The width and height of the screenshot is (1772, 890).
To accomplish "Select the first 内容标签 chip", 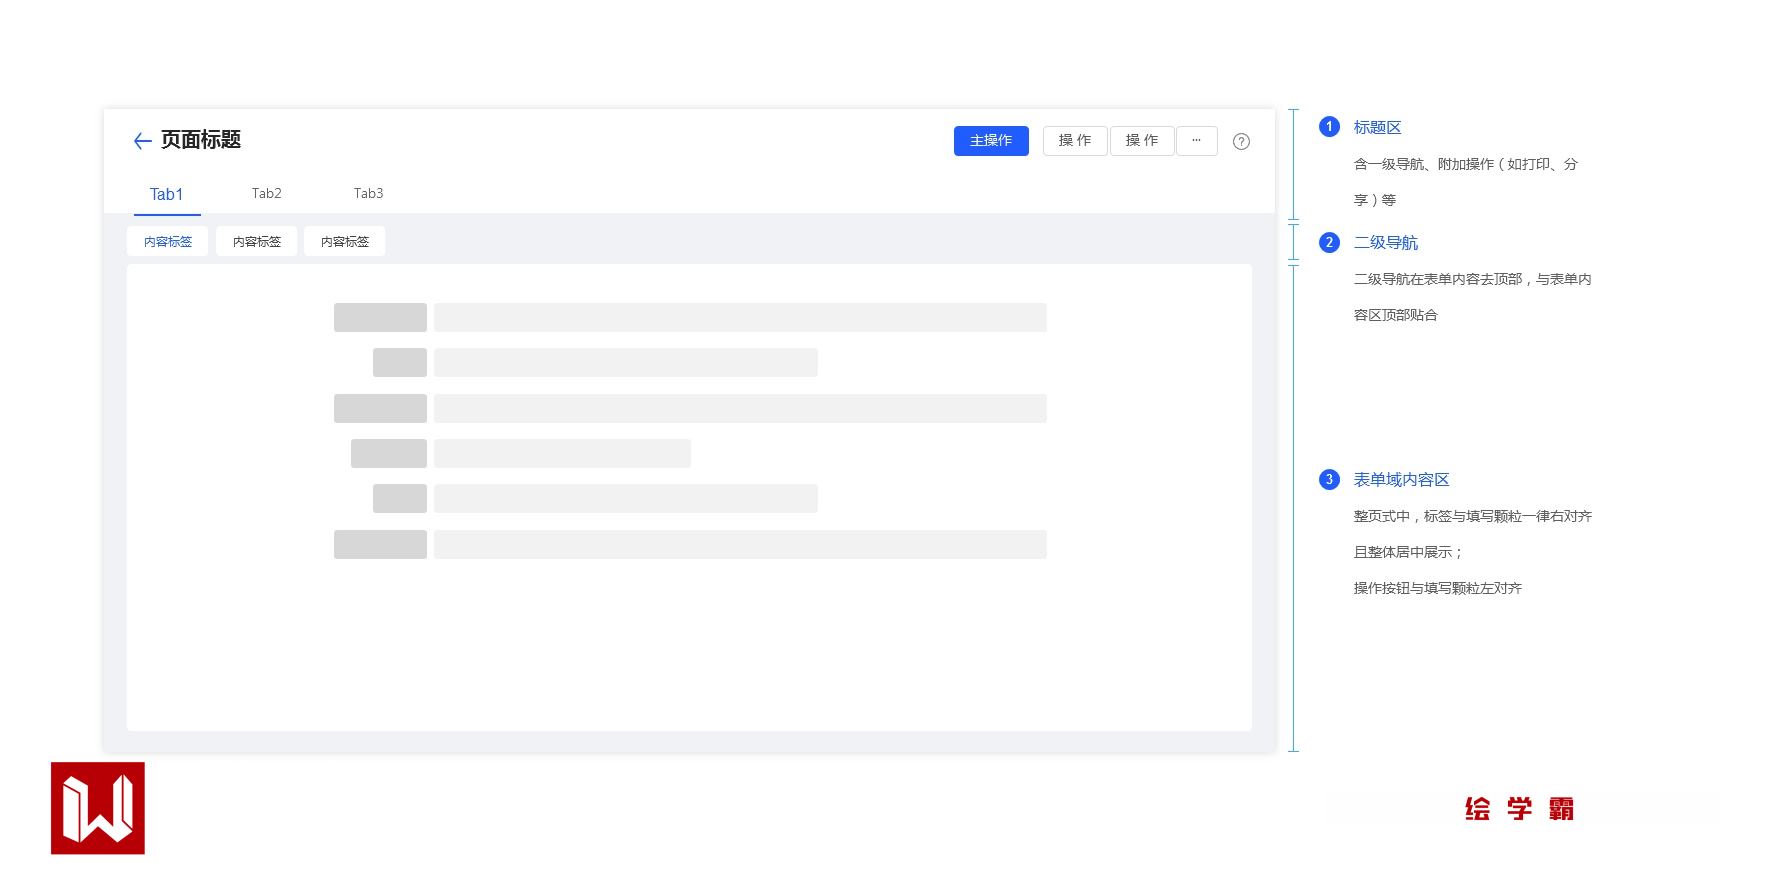I will click(x=168, y=242).
